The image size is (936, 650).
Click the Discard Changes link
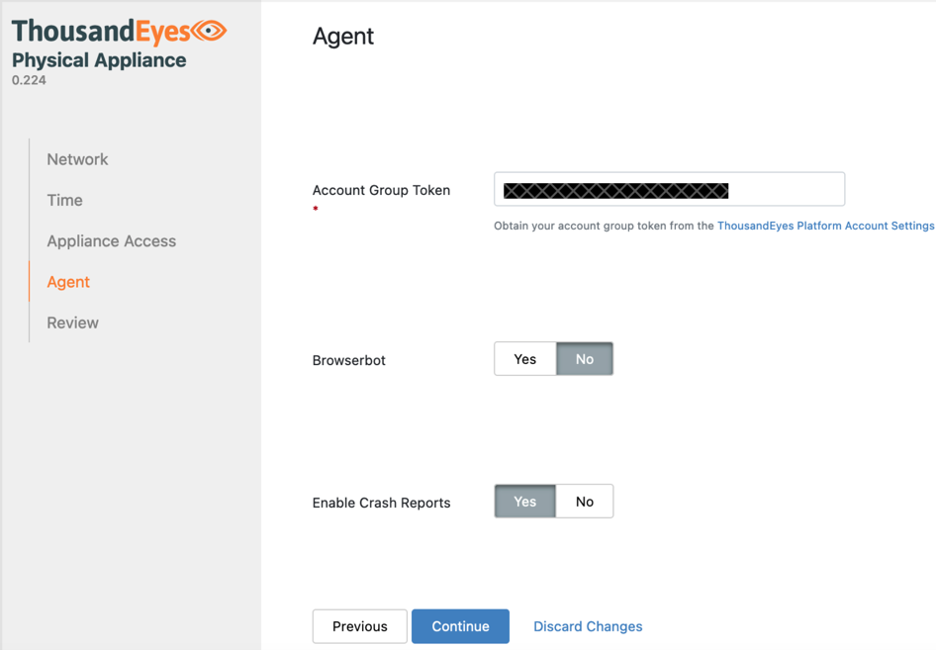[x=588, y=626]
